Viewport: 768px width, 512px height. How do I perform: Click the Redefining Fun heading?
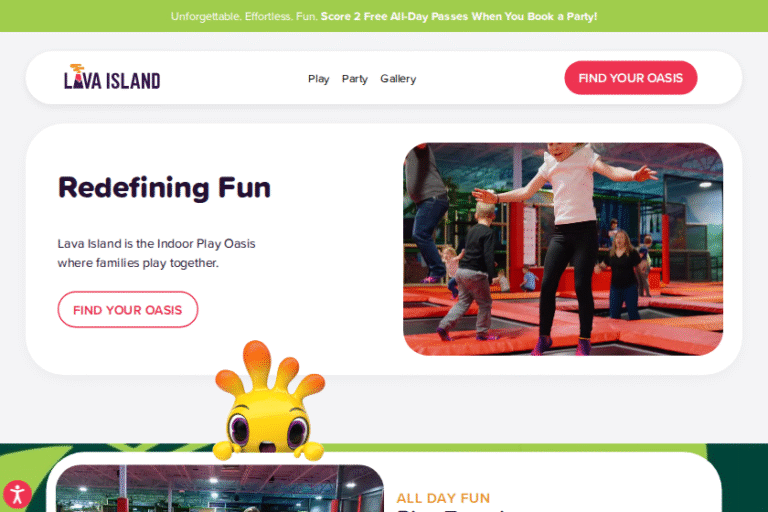164,188
